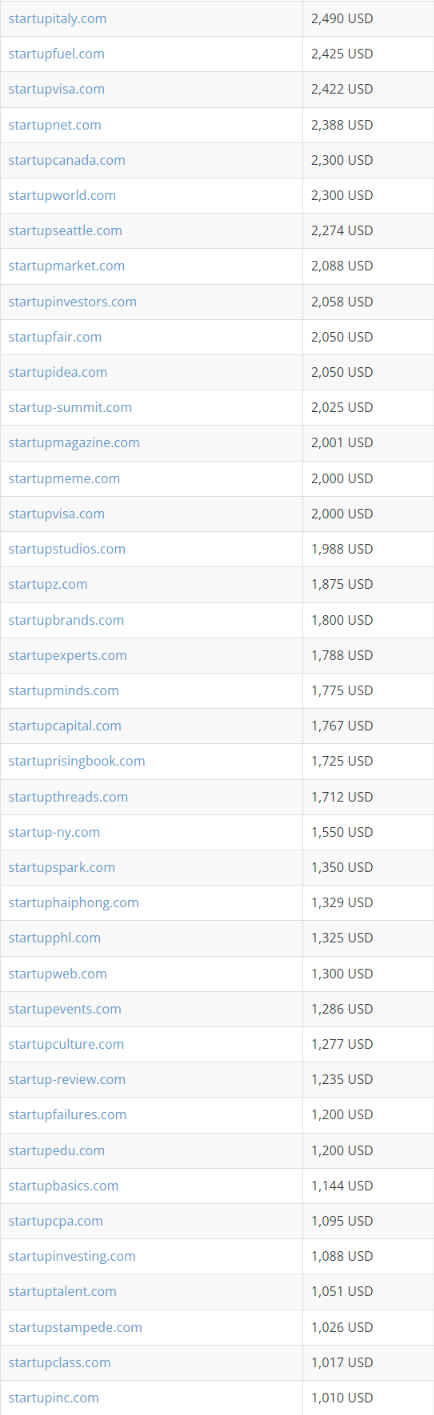This screenshot has width=434, height=1415.
Task: Click the startupmeme.com link
Action: (x=64, y=478)
